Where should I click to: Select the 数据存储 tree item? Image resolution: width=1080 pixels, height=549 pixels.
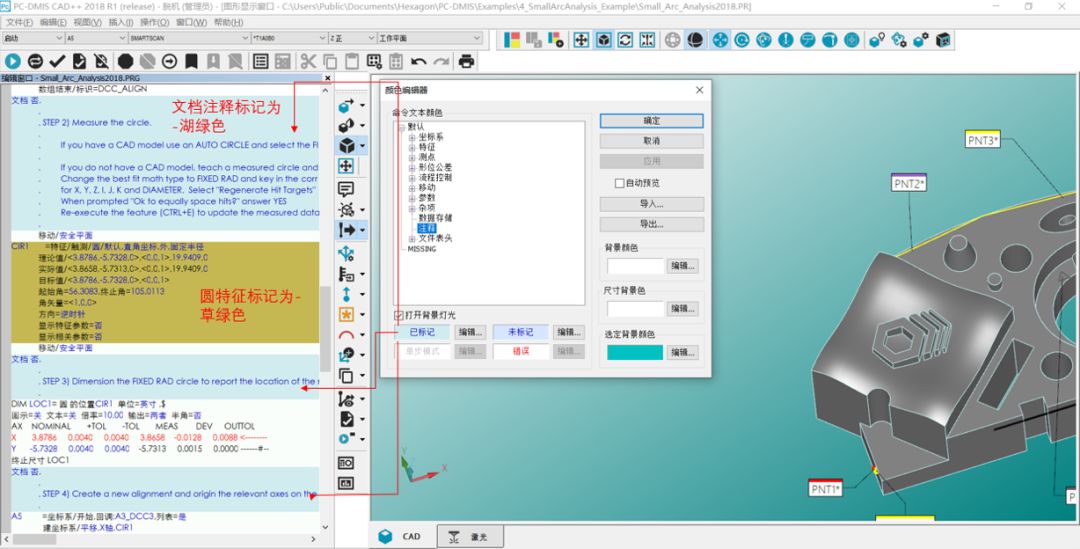[435, 218]
